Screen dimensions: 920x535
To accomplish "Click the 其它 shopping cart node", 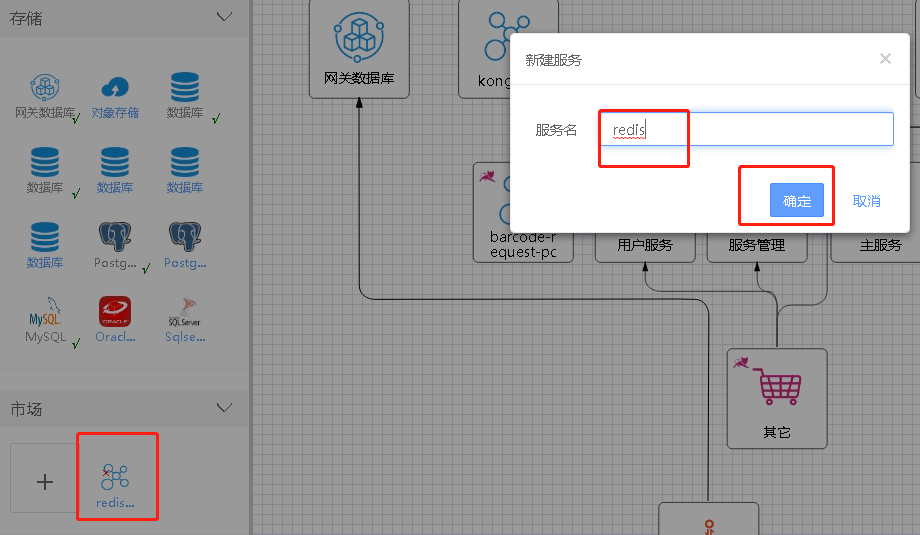I will coord(776,397).
